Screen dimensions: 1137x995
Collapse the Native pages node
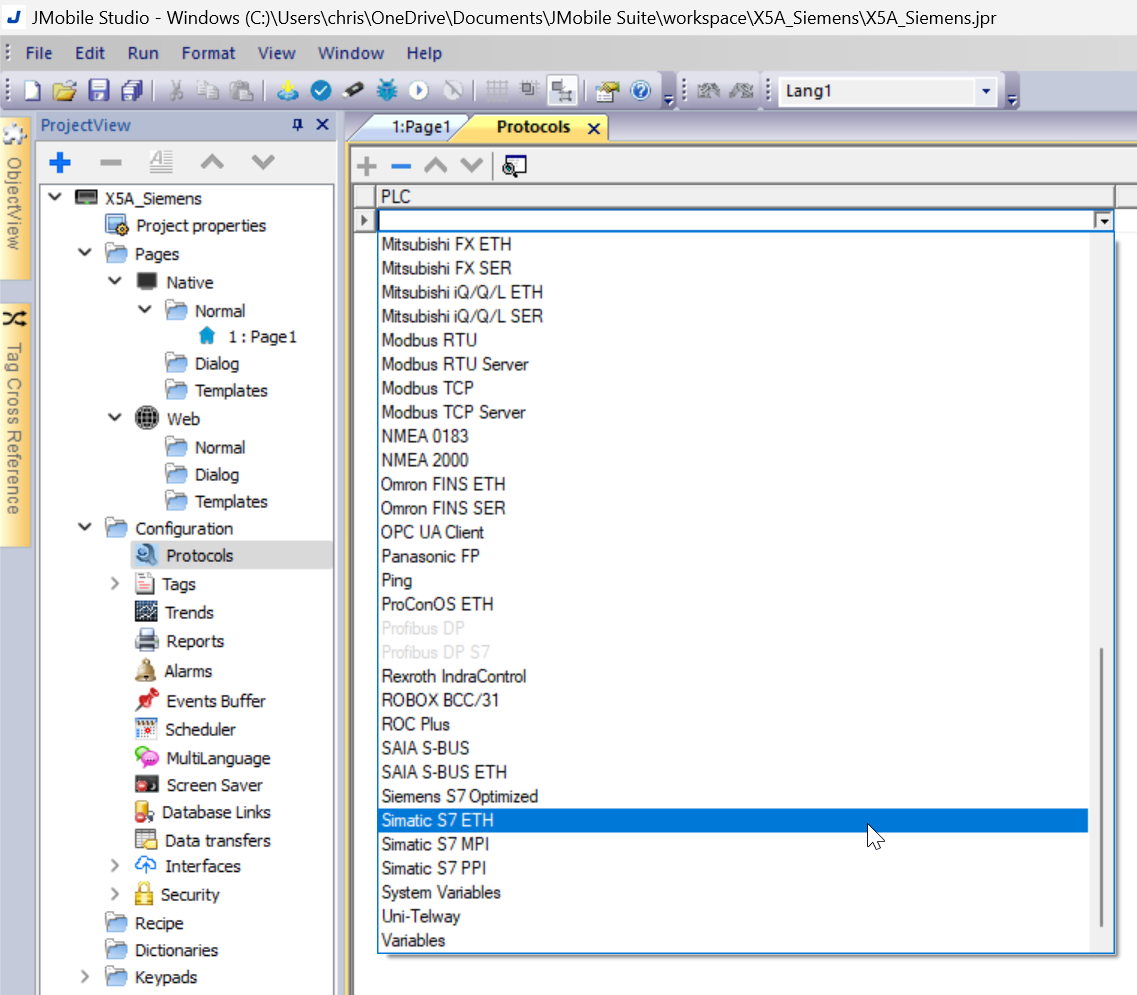coord(115,281)
